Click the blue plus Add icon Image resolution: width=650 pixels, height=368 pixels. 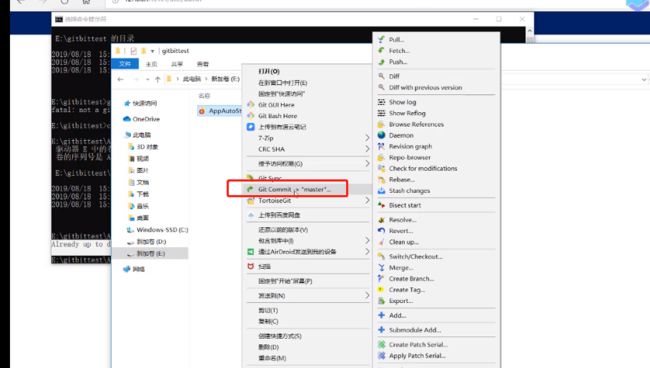pyautogui.click(x=381, y=315)
